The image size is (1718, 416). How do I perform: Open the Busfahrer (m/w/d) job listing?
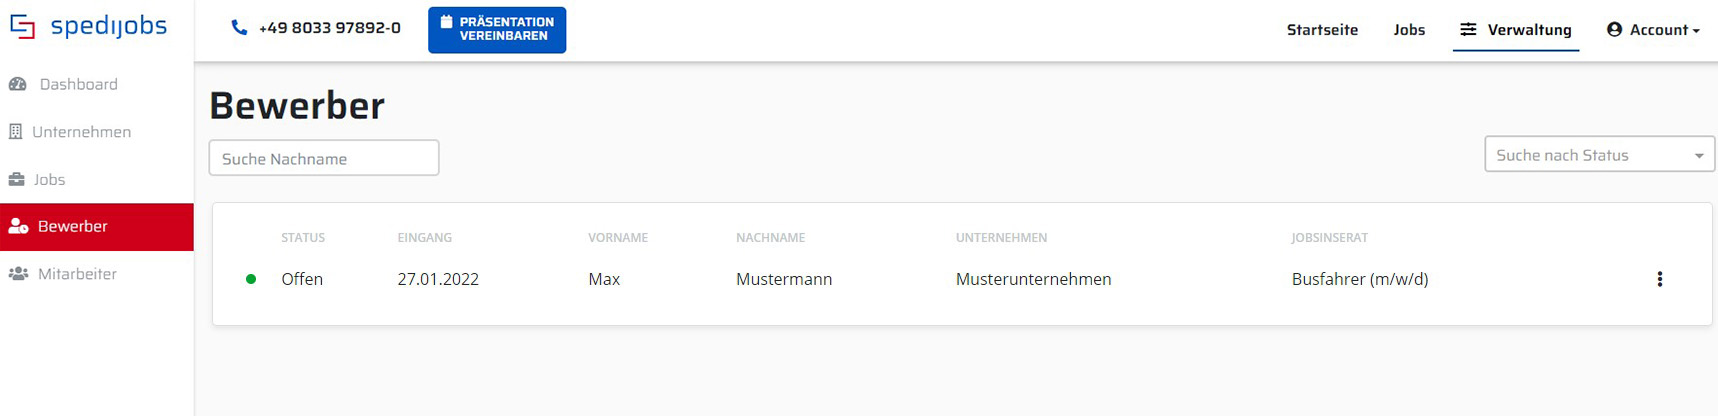(1359, 279)
